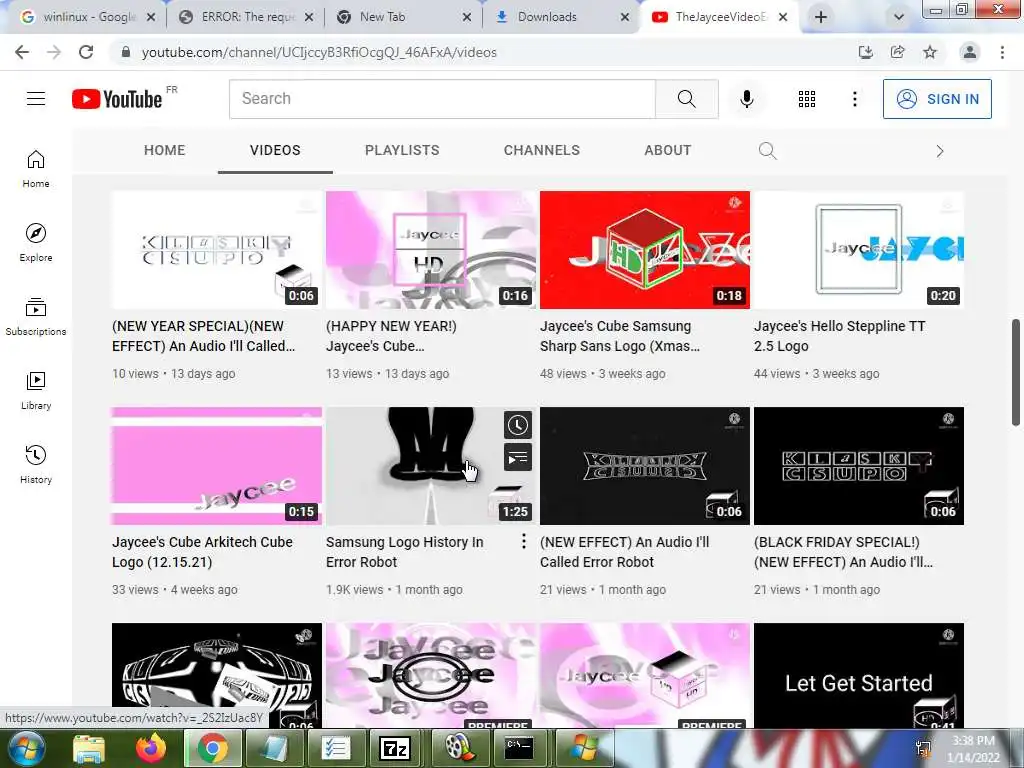Open the YouTube hamburger guide menu
1024x768 pixels.
[36, 99]
